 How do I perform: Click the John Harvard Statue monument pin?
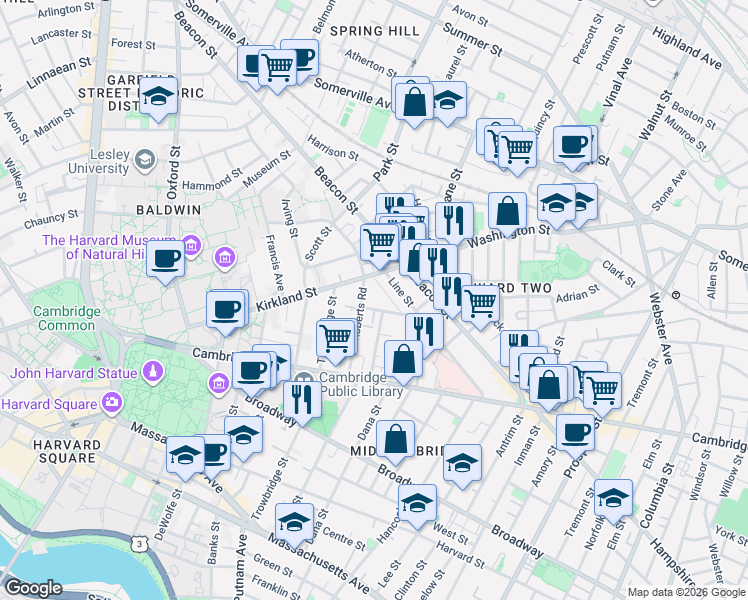click(153, 372)
